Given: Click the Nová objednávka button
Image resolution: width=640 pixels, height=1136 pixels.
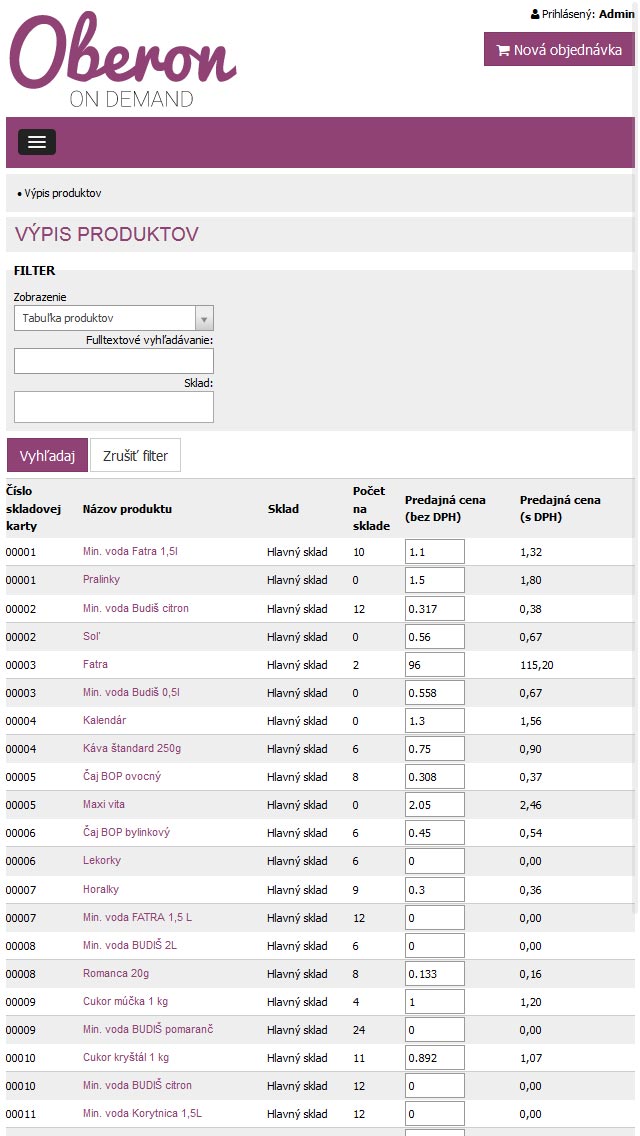Looking at the screenshot, I should pyautogui.click(x=559, y=49).
